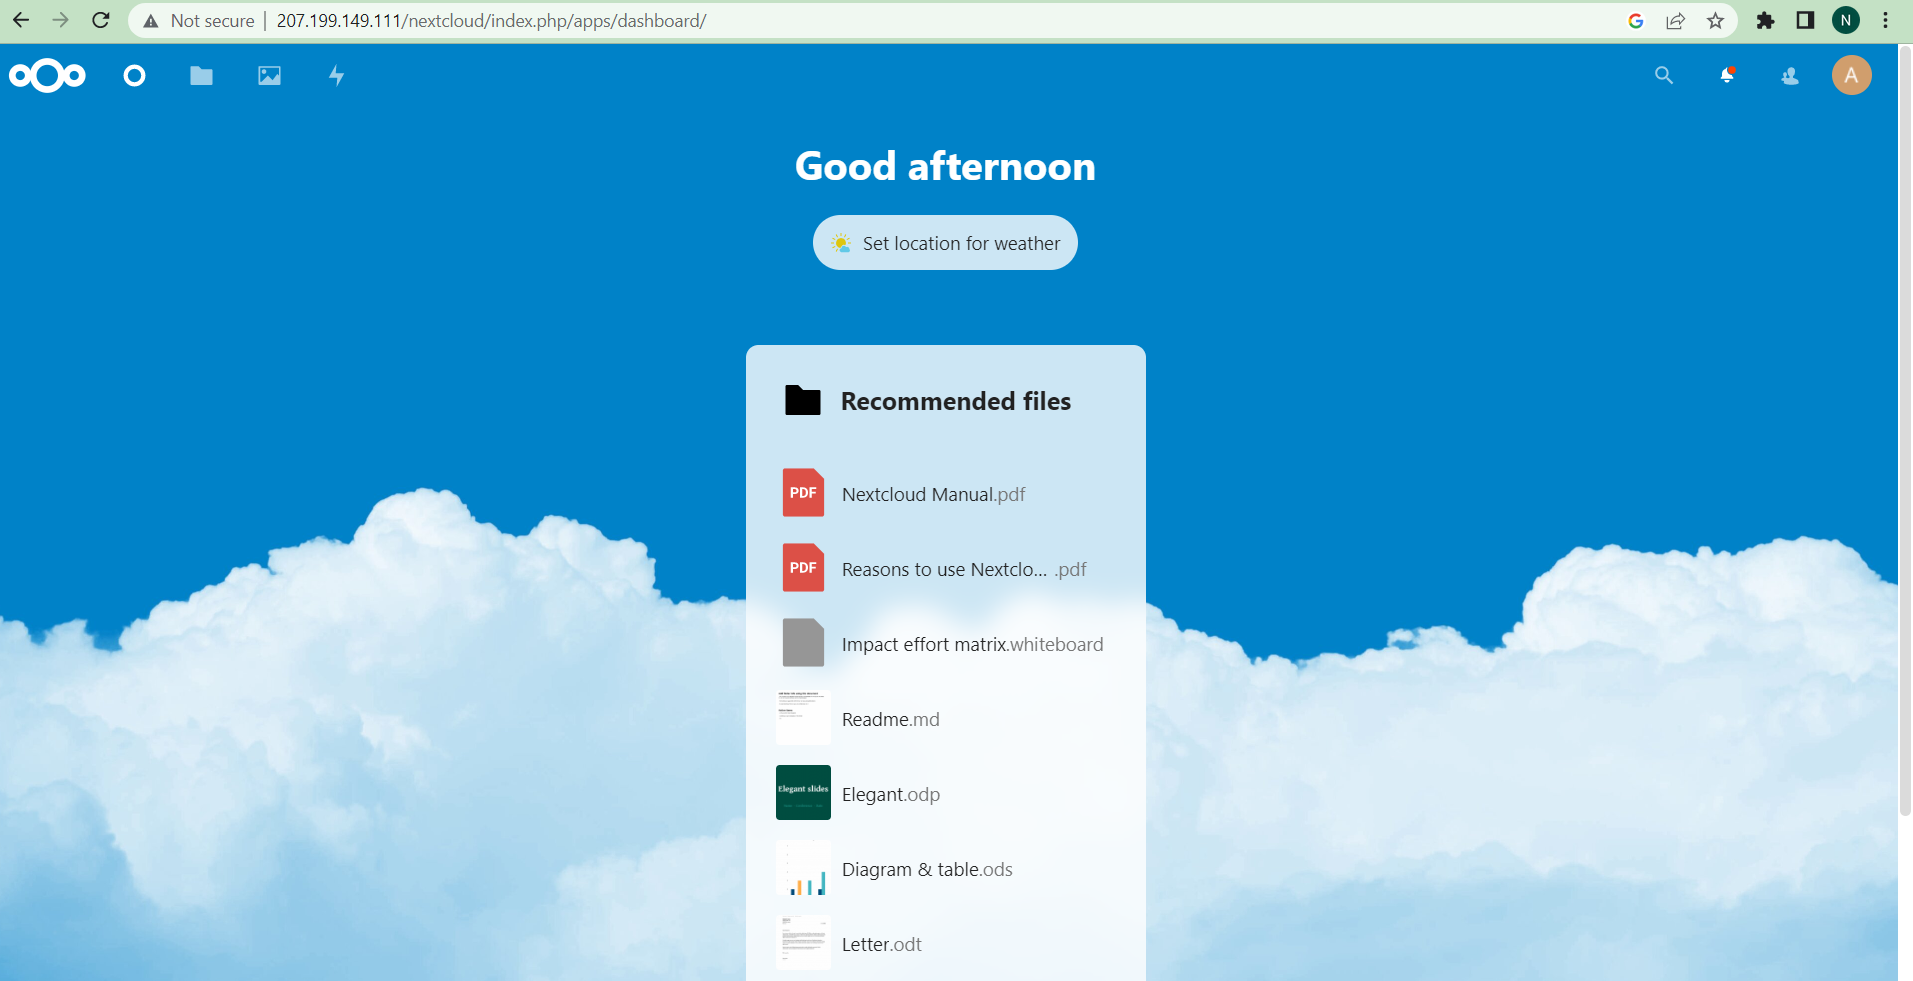Click the Readme.md thumbnail
Viewport: 1913px width, 981px height.
803,718
